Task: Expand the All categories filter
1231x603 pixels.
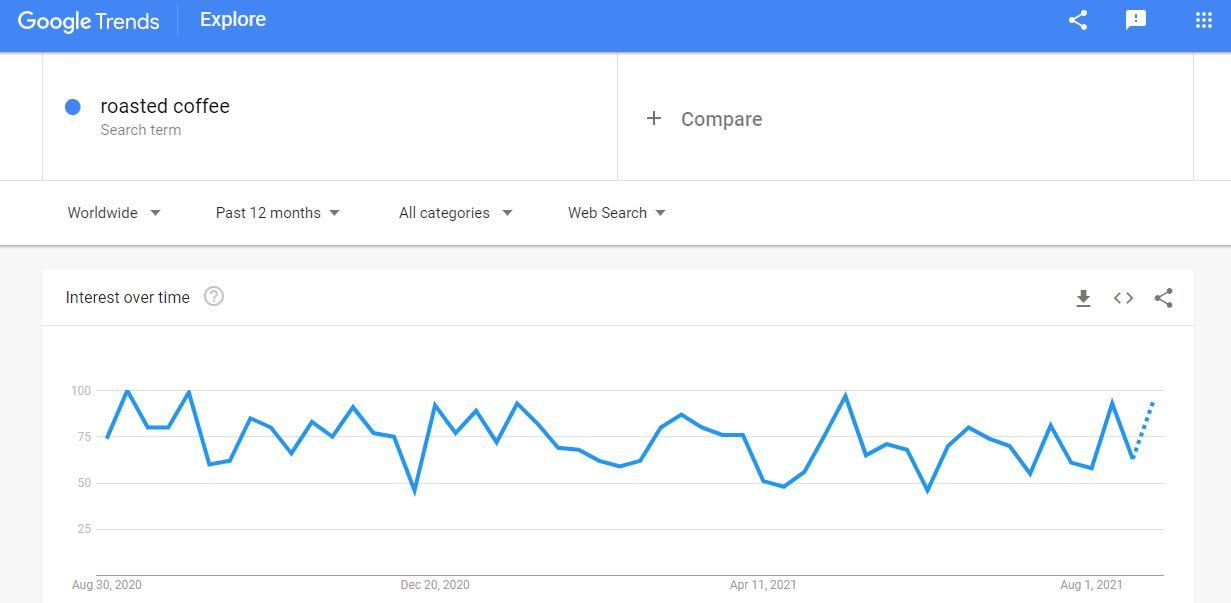Action: 455,213
